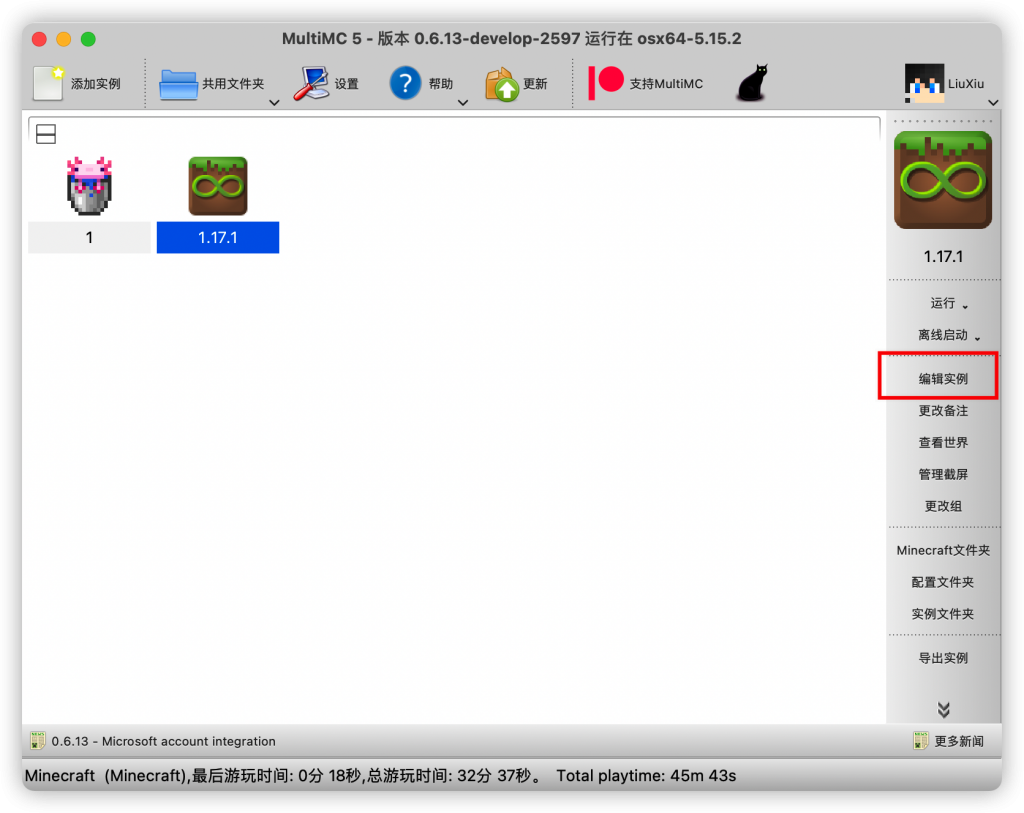Image resolution: width=1024 pixels, height=813 pixels.
Task: Click the Patreon 支持MultiMC icon
Action: [606, 83]
